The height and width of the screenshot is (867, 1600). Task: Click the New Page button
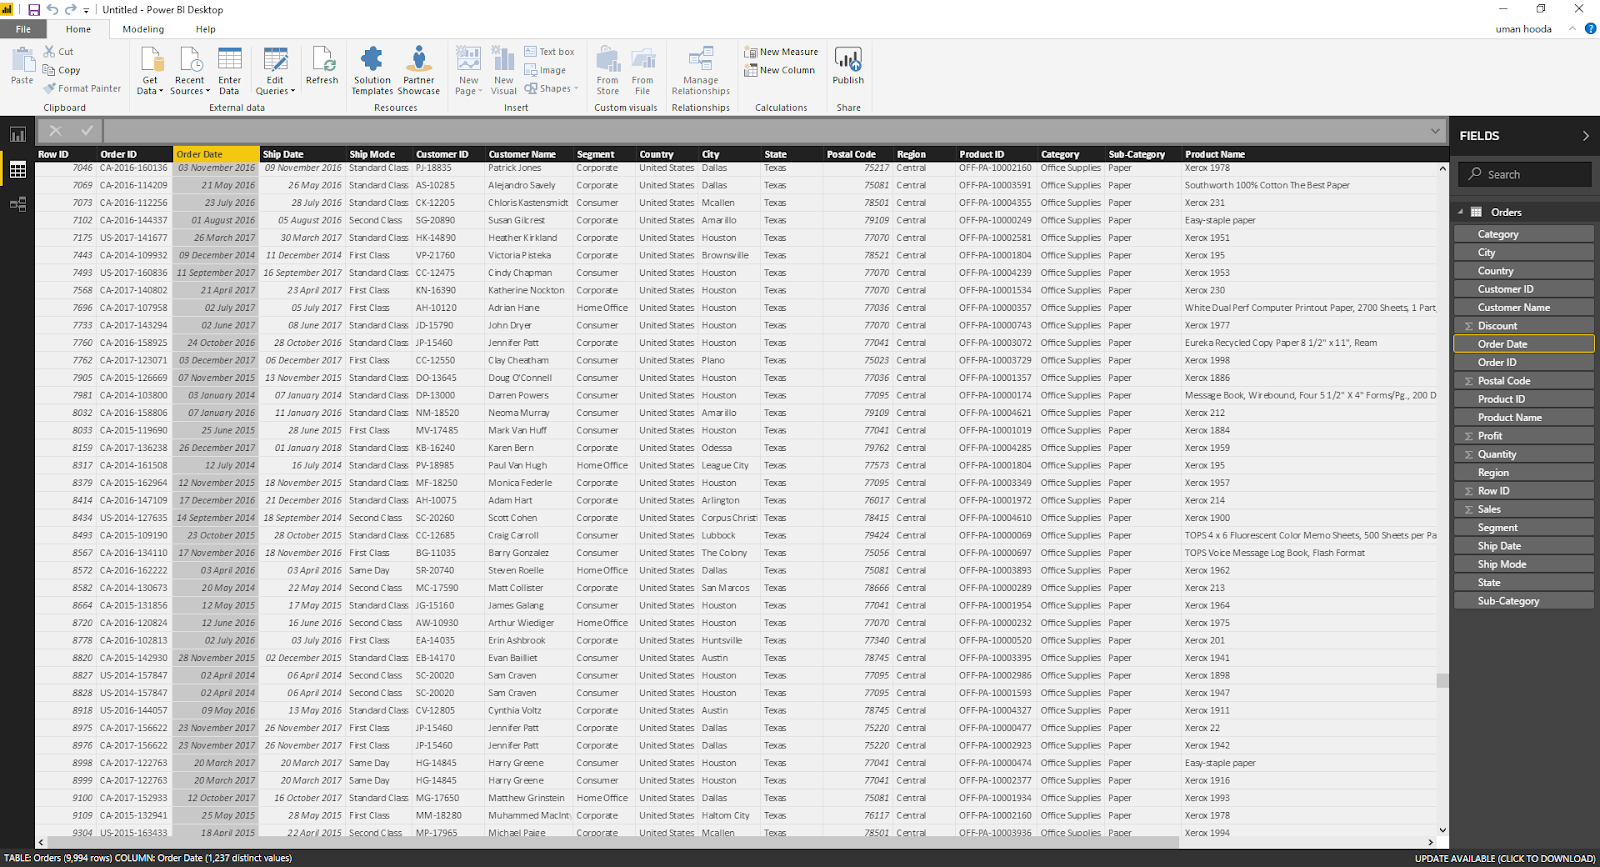point(468,71)
